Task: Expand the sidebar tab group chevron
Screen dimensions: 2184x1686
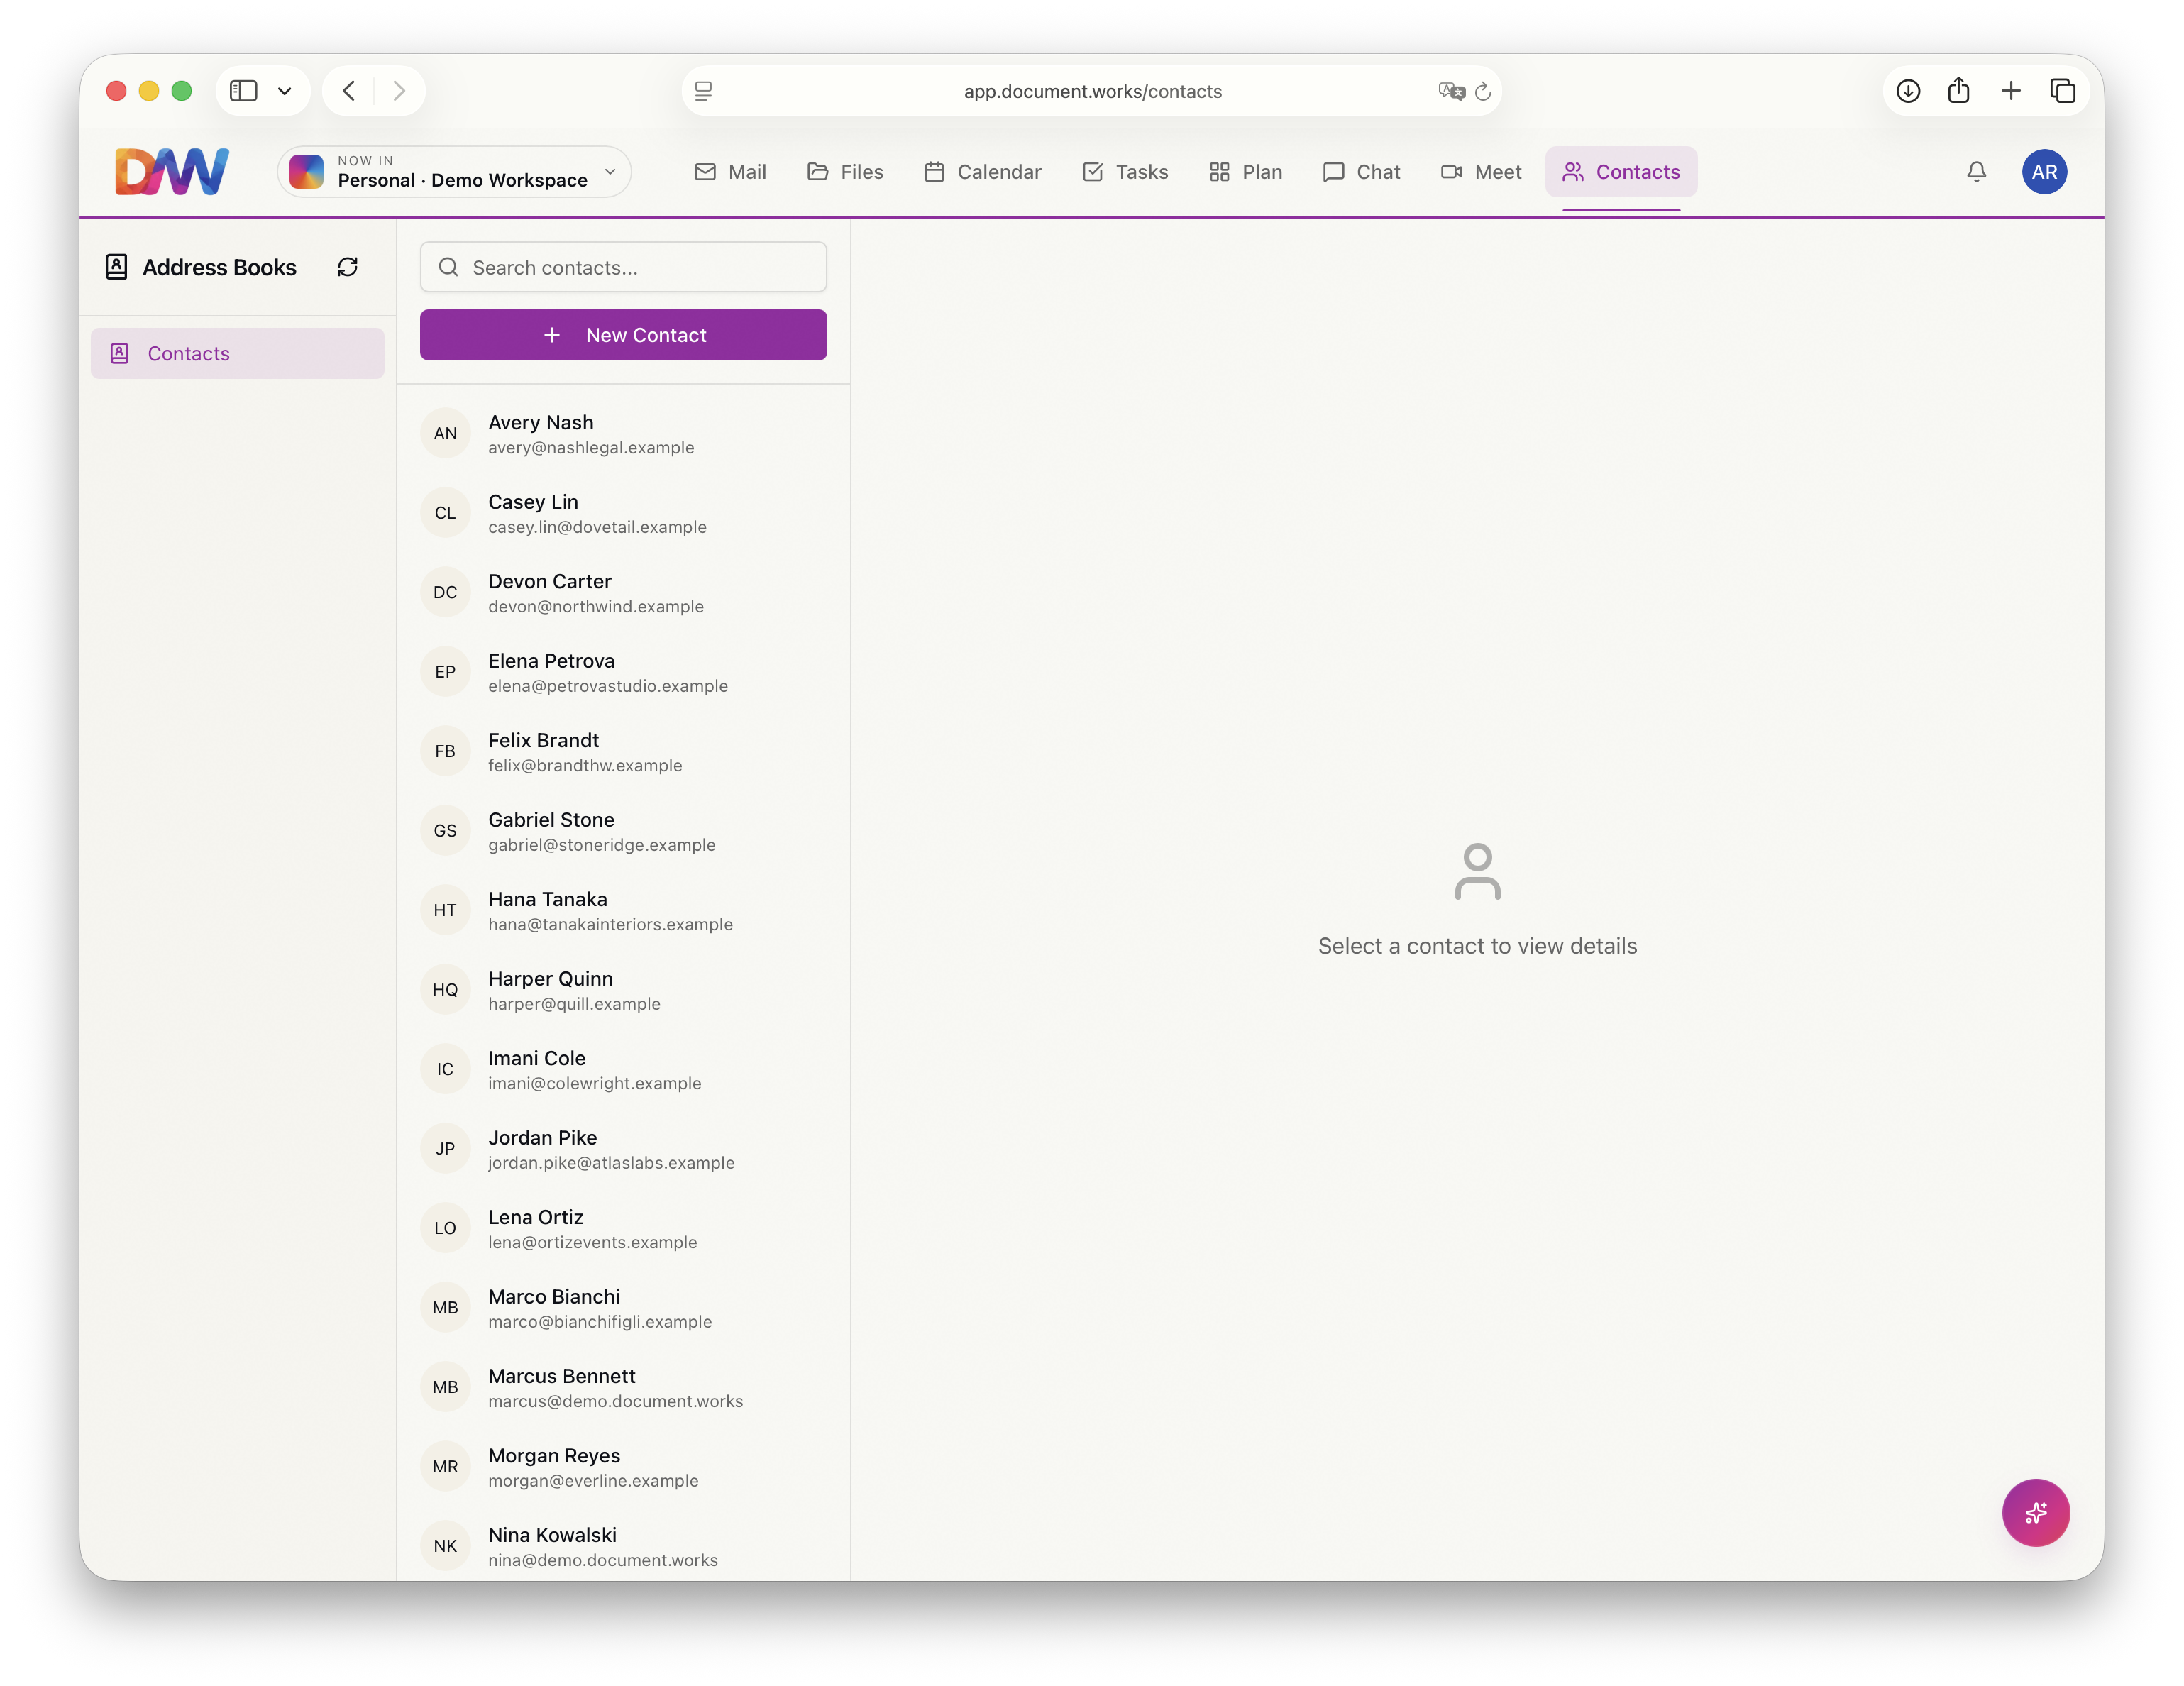Action: tap(285, 91)
